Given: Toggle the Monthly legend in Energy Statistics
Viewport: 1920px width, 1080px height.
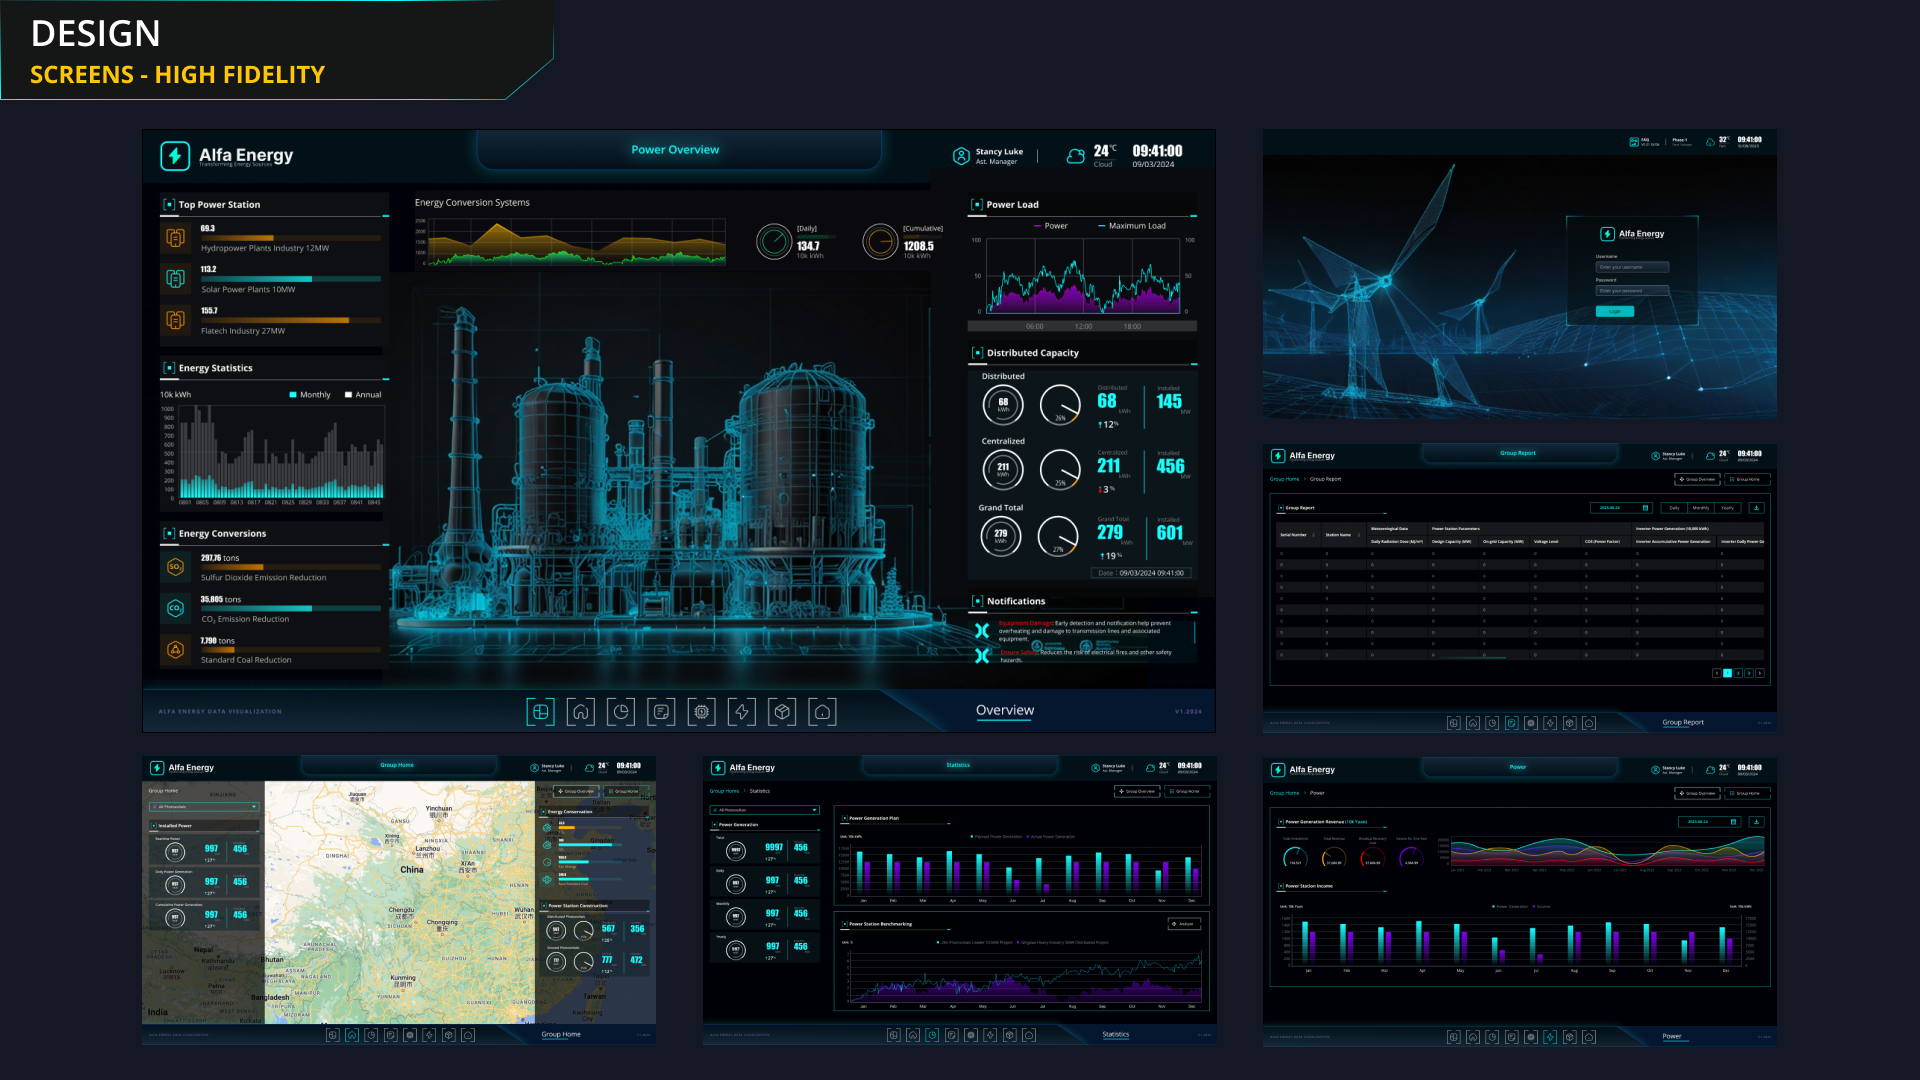Looking at the screenshot, I should (309, 395).
